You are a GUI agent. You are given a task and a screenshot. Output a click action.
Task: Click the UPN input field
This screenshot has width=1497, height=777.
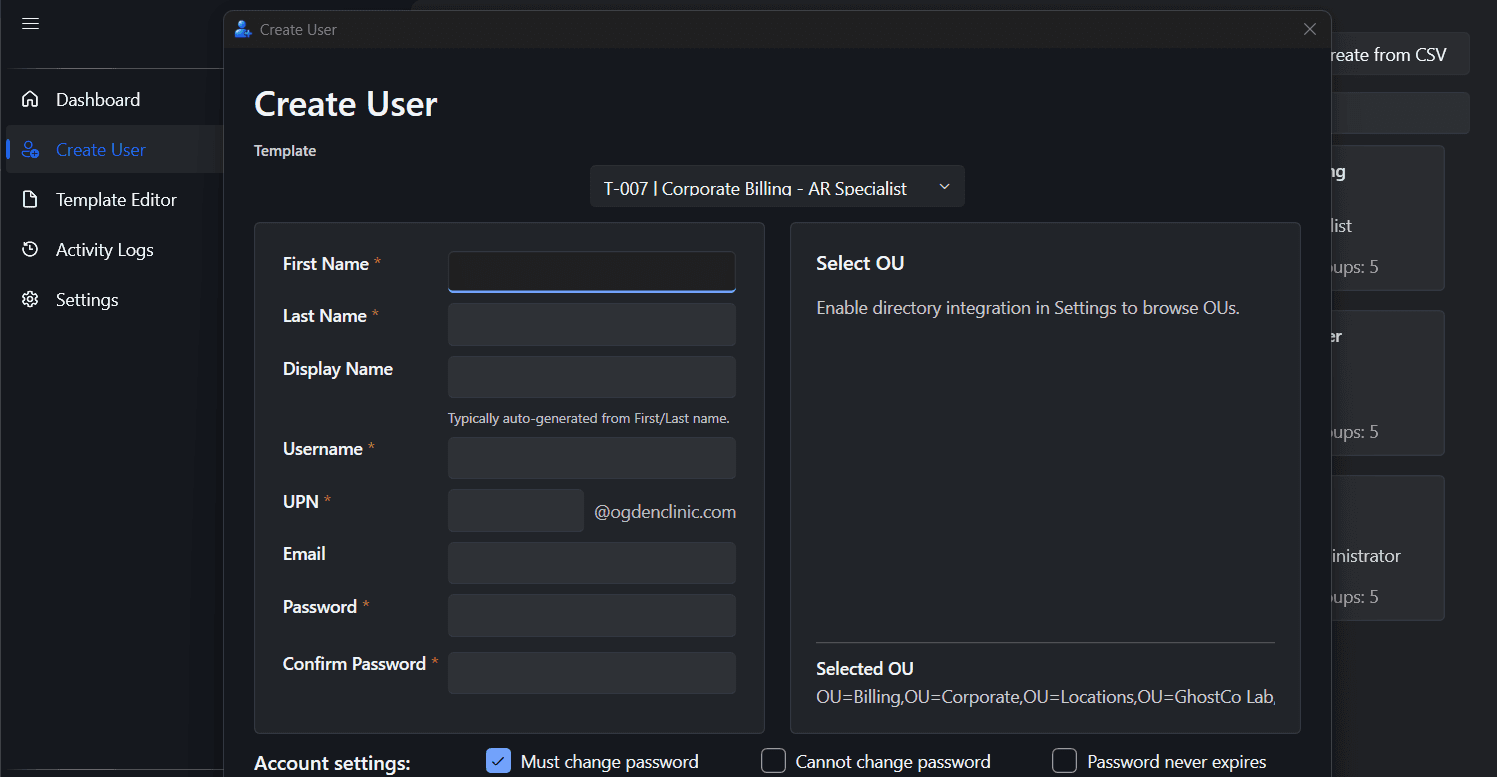(x=516, y=510)
